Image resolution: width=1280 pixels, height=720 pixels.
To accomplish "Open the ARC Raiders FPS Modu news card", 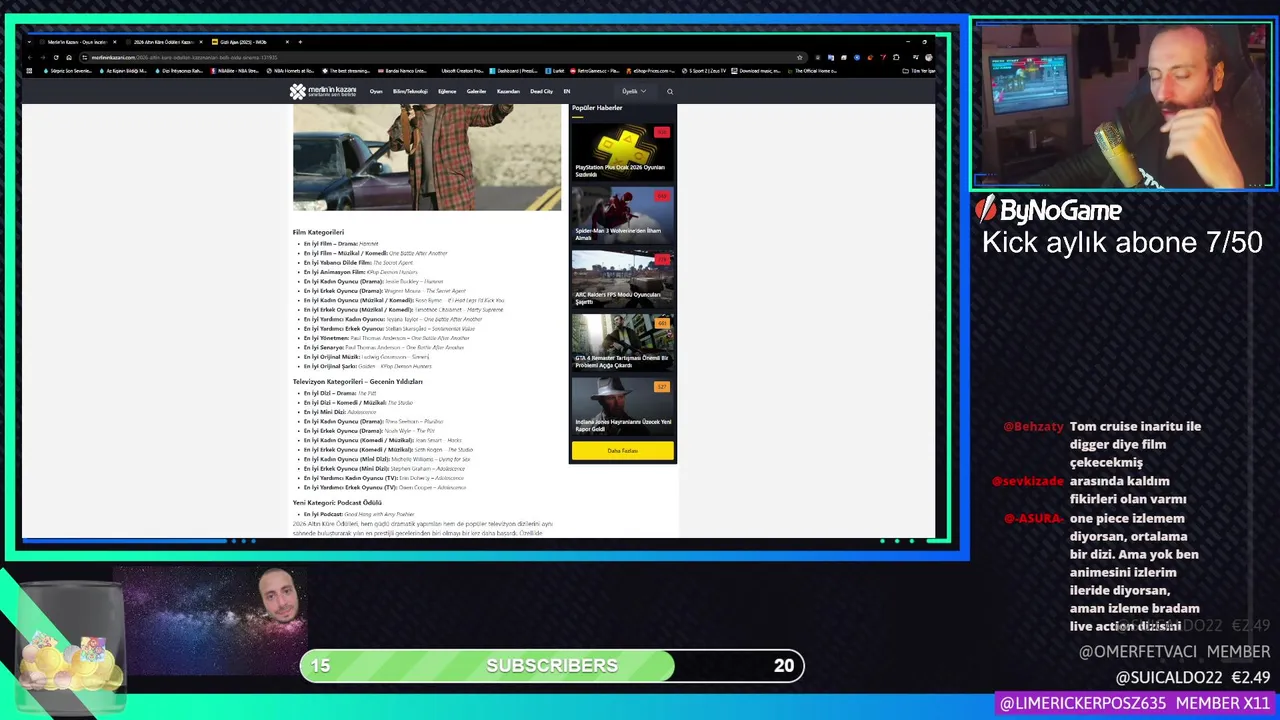I will (622, 279).
